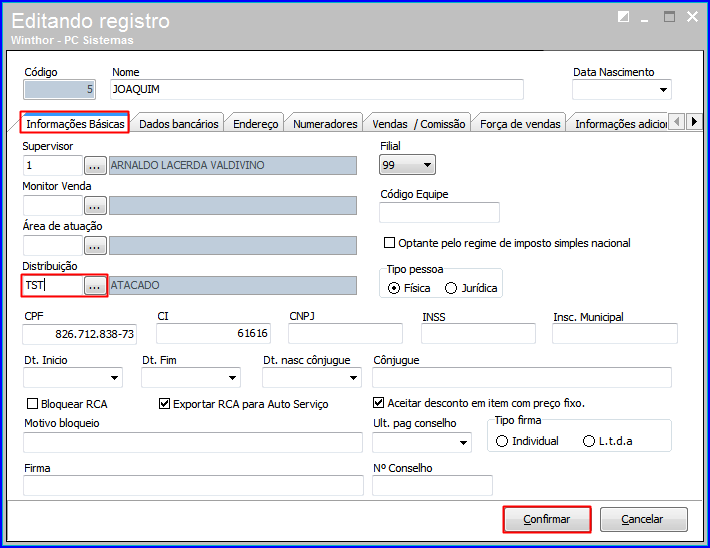Click the Código Equipe field
The image size is (710, 548).
tap(439, 212)
